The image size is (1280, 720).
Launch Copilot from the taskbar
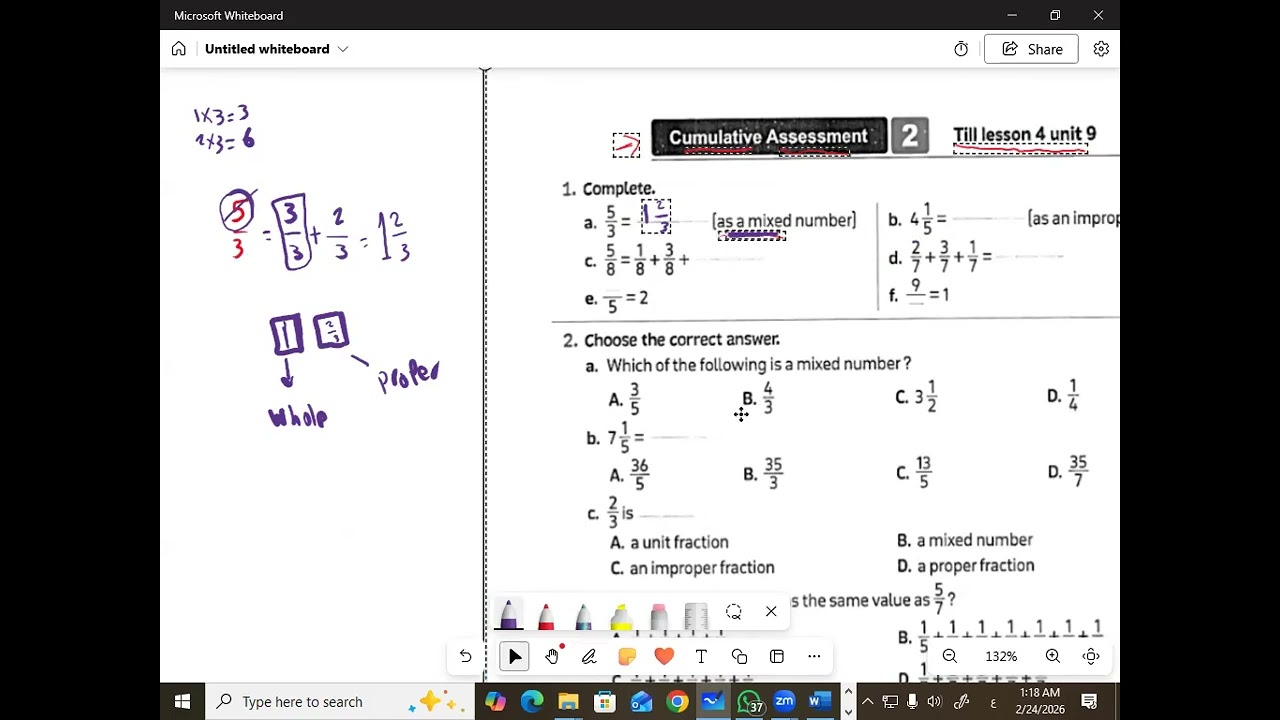495,702
